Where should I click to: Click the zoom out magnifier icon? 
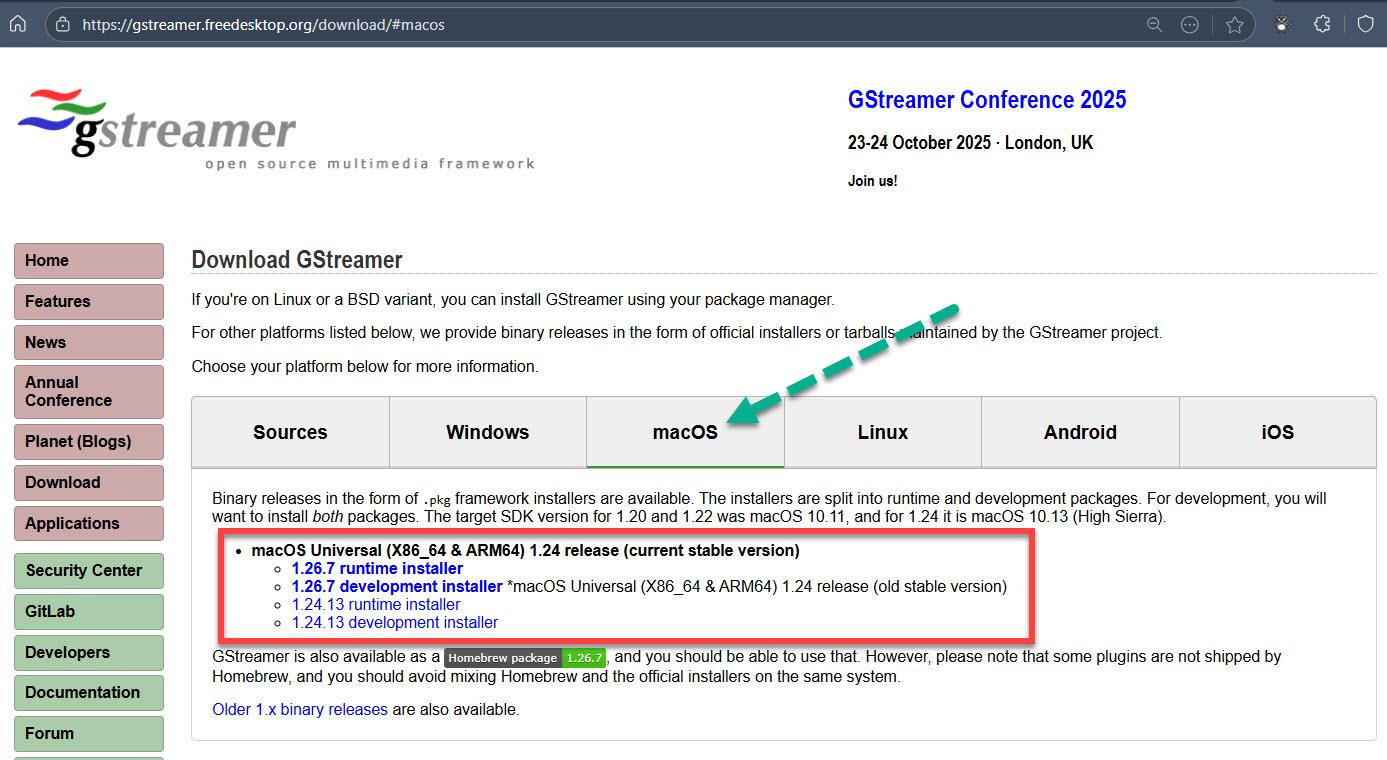1154,25
